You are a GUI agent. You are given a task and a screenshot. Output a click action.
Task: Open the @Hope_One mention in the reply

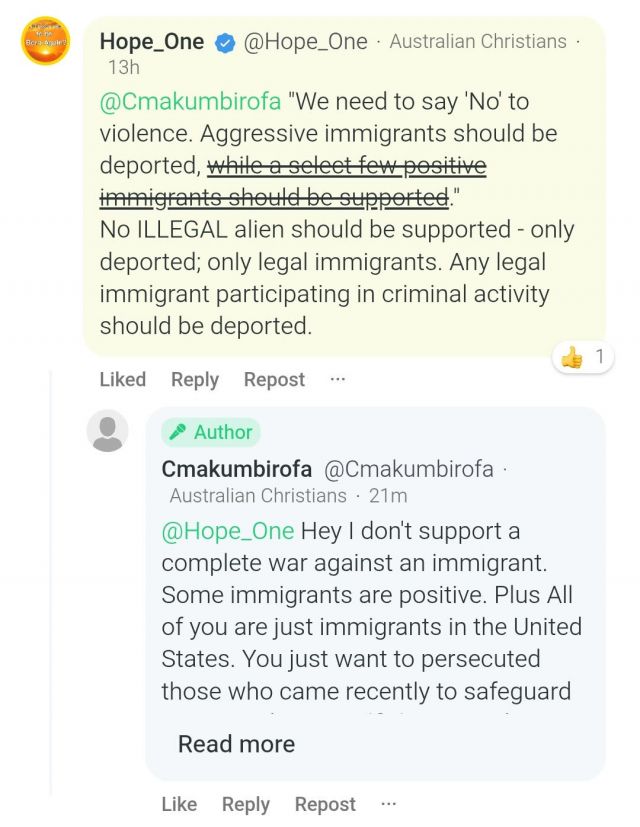(228, 531)
